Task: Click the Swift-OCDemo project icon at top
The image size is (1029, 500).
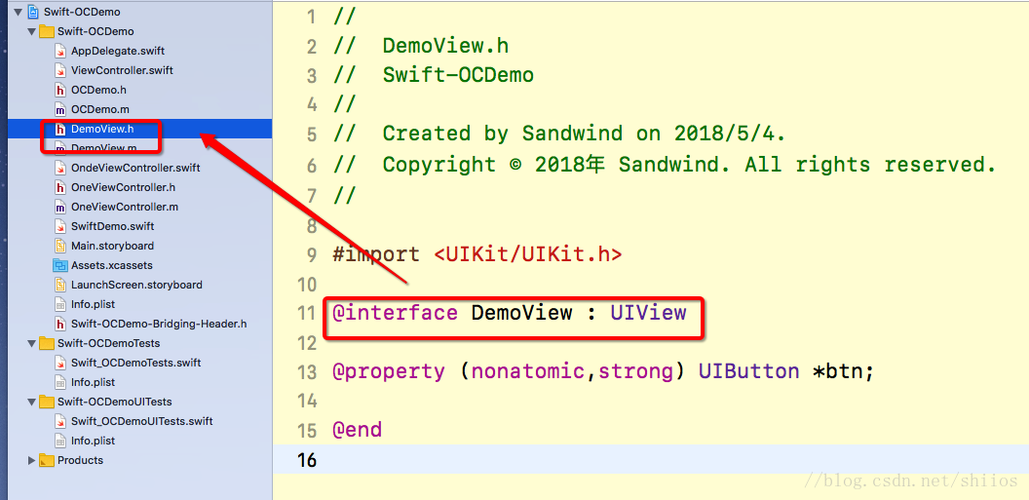Action: pos(33,12)
